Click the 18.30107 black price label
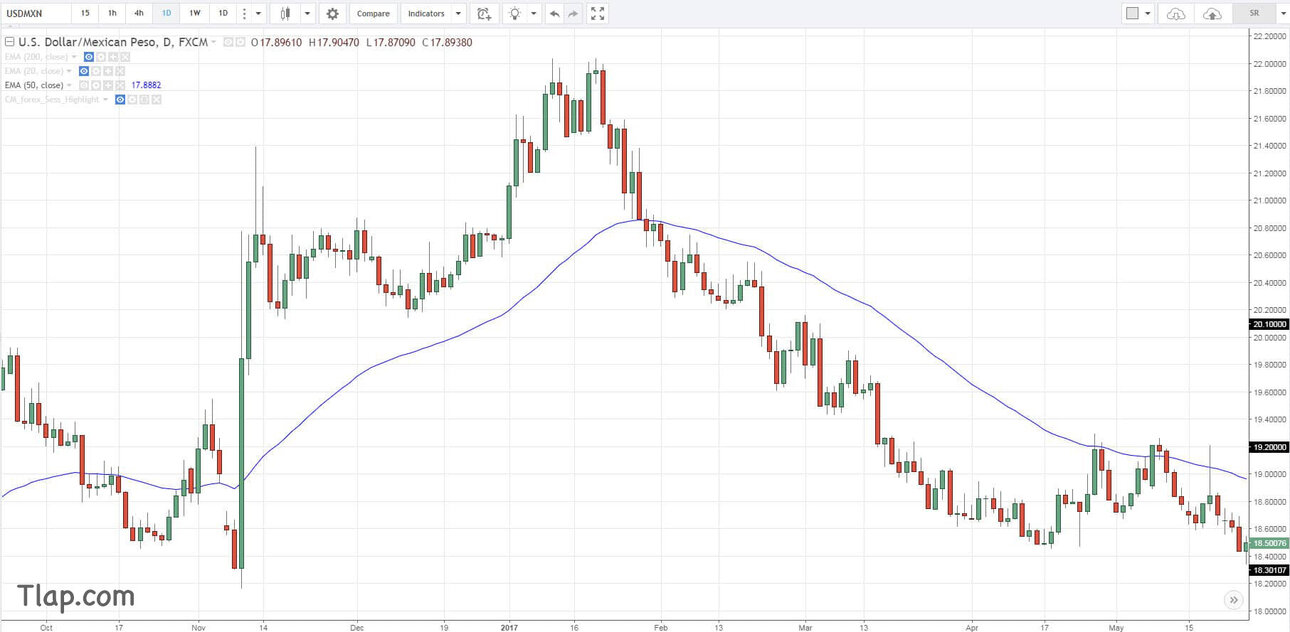The image size is (1290, 632). [1269, 570]
